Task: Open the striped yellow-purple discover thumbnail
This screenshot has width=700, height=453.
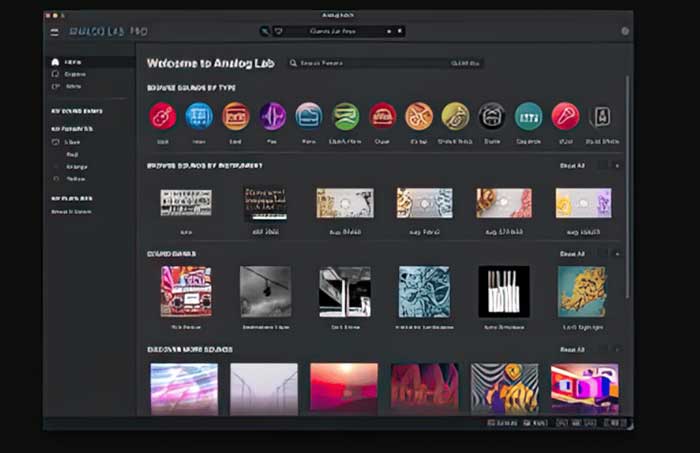Action: point(505,387)
